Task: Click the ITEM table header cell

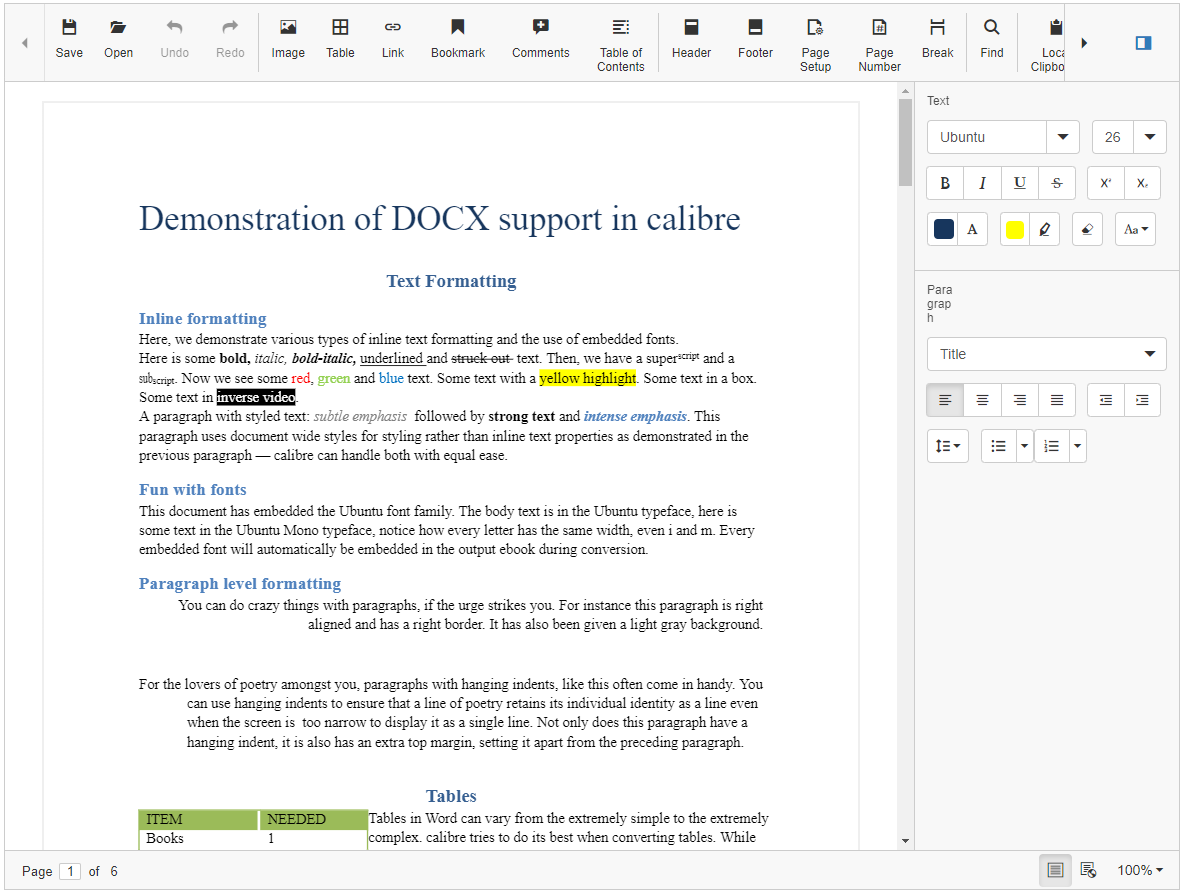Action: click(199, 819)
